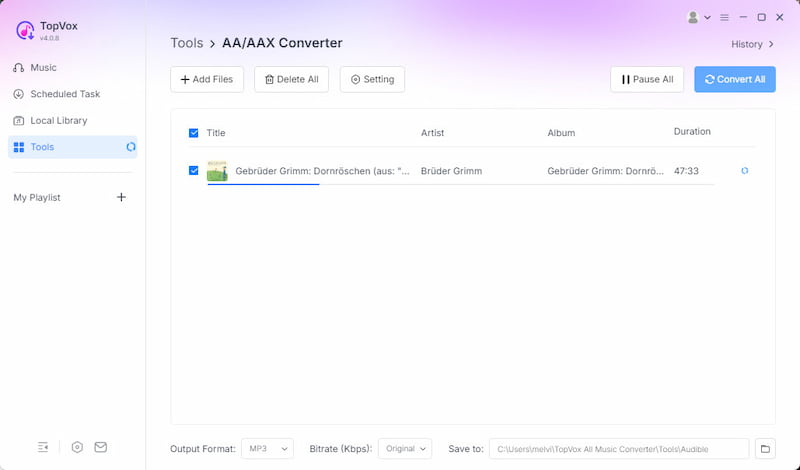This screenshot has height=470, width=800.
Task: Collapse the sidebar with the list icon
Action: (x=43, y=447)
